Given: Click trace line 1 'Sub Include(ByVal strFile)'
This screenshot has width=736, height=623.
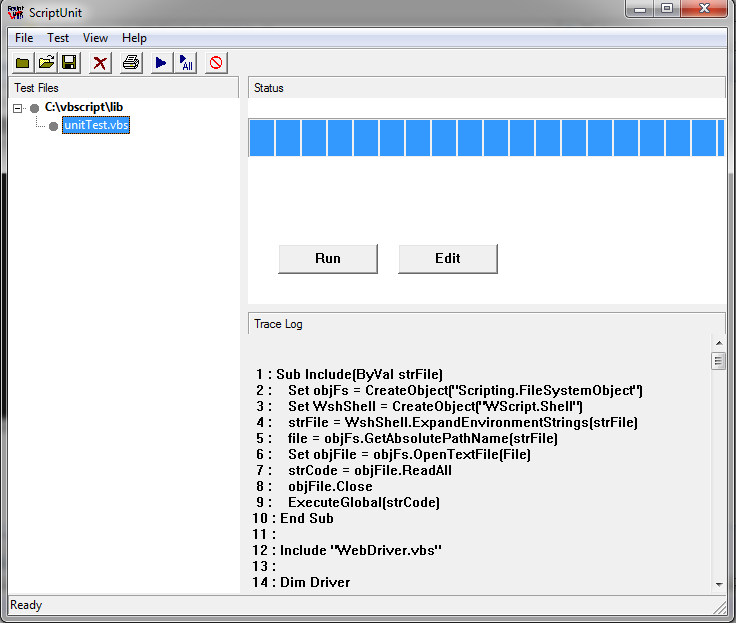Looking at the screenshot, I should coord(348,374).
